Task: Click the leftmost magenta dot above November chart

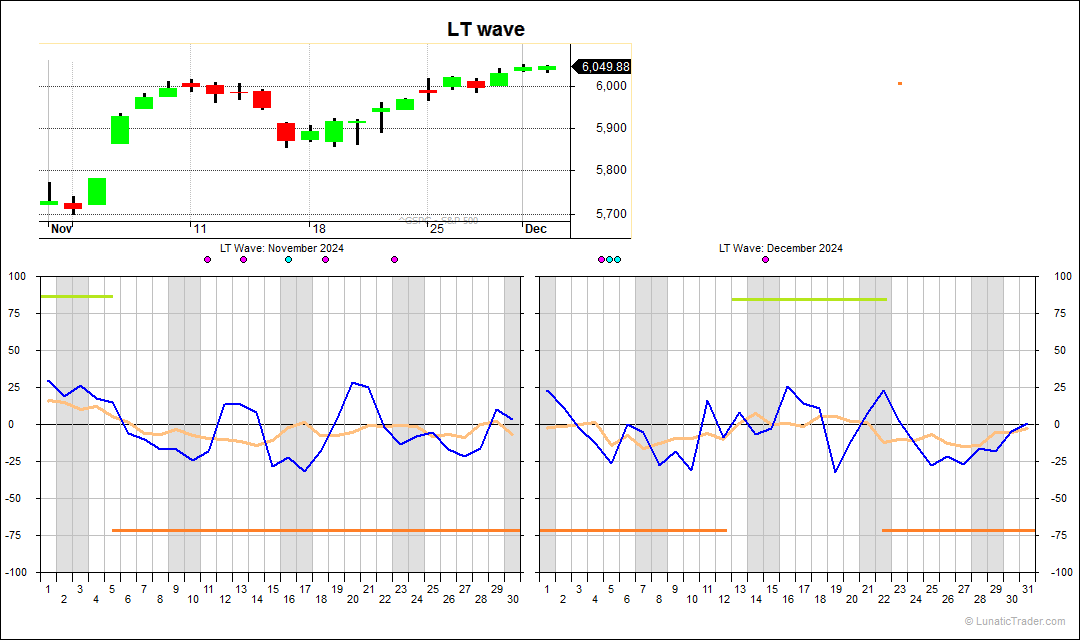Action: [x=207, y=260]
